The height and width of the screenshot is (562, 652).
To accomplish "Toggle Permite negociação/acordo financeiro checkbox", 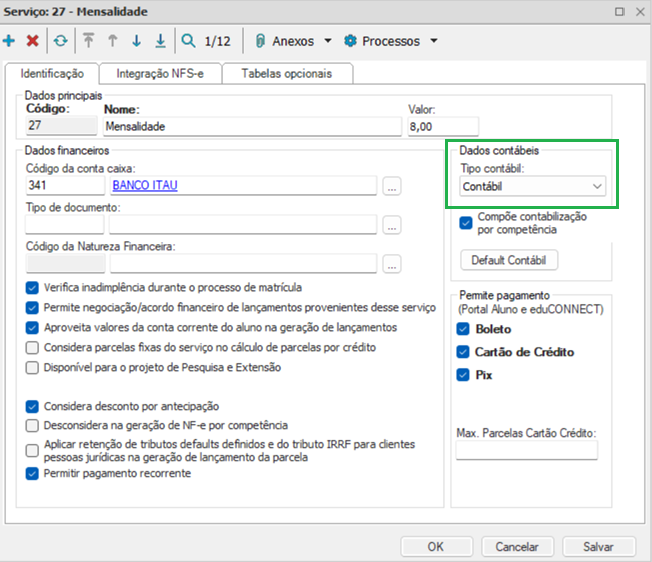I will click(32, 308).
